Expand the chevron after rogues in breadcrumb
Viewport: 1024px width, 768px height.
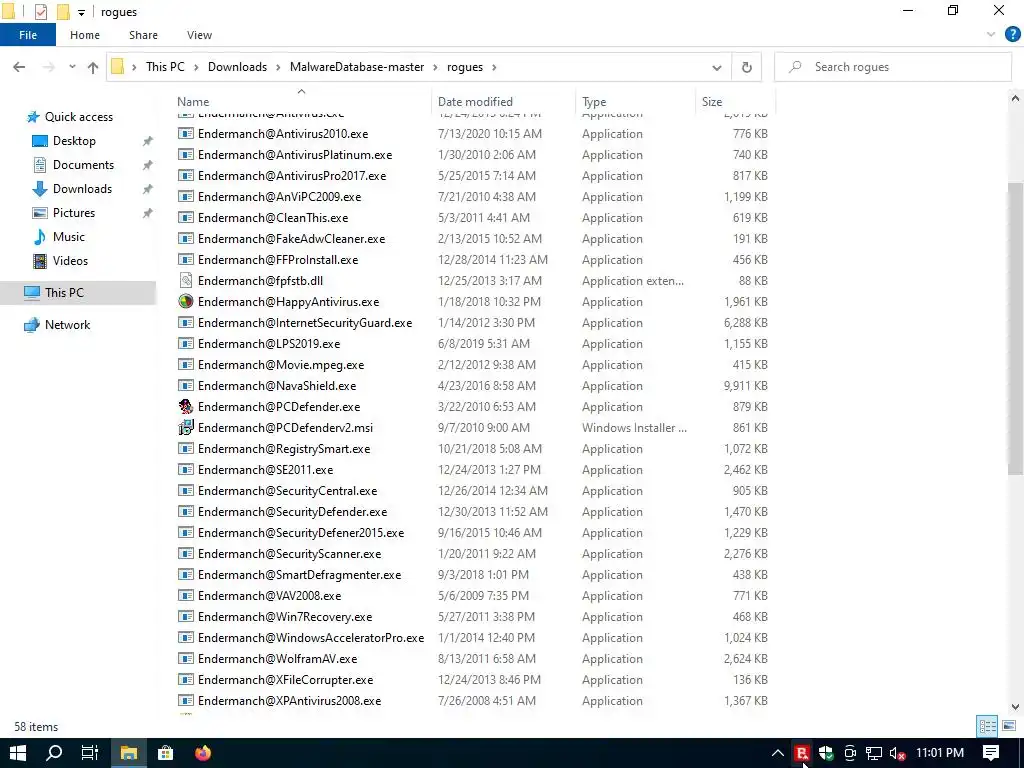point(494,67)
